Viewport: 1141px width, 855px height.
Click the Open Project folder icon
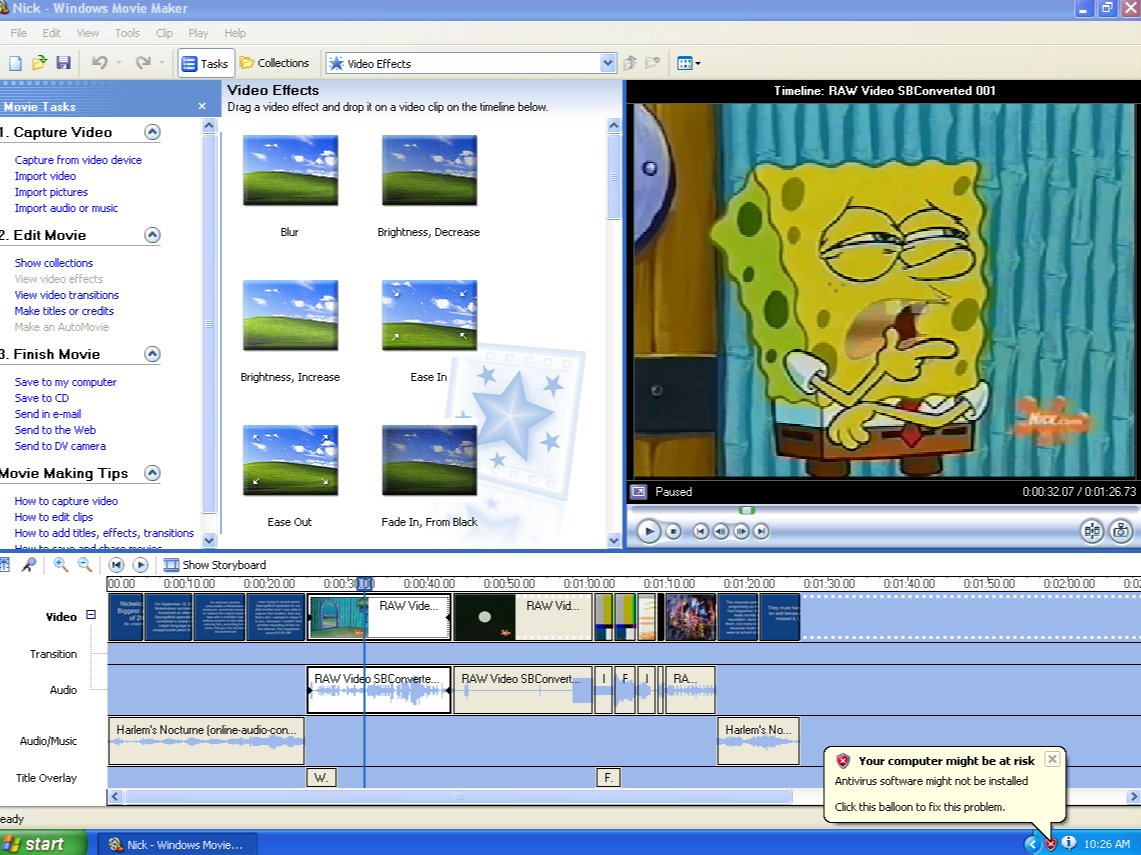(x=39, y=63)
